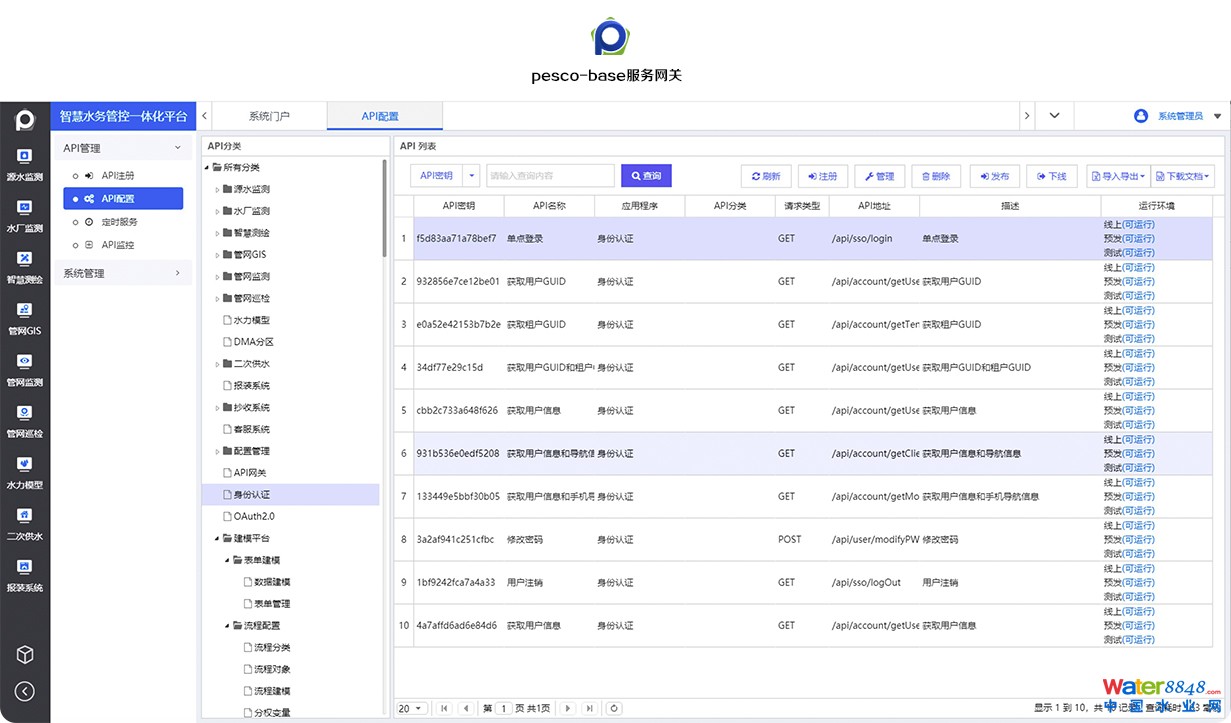Click the search query input field
This screenshot has width=1231, height=723.
550,176
